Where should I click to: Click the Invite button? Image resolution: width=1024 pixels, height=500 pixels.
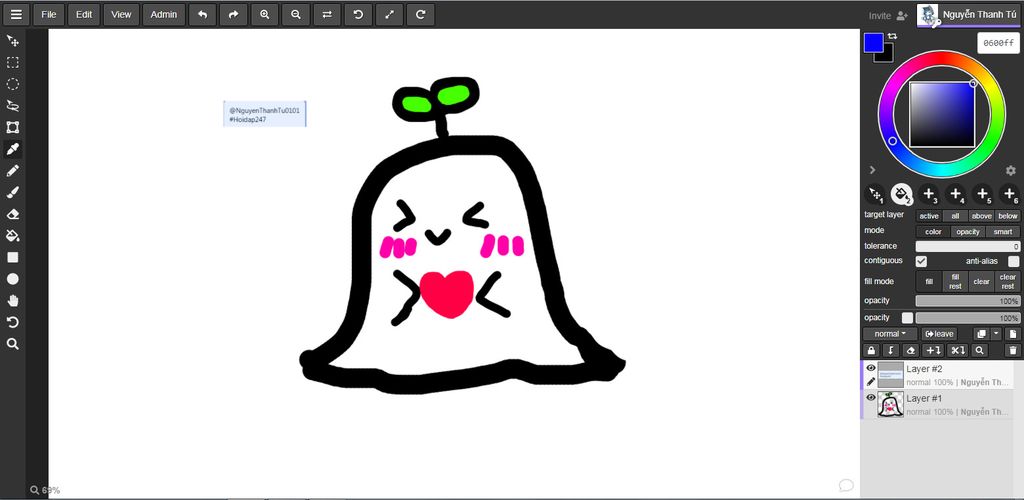pyautogui.click(x=888, y=15)
